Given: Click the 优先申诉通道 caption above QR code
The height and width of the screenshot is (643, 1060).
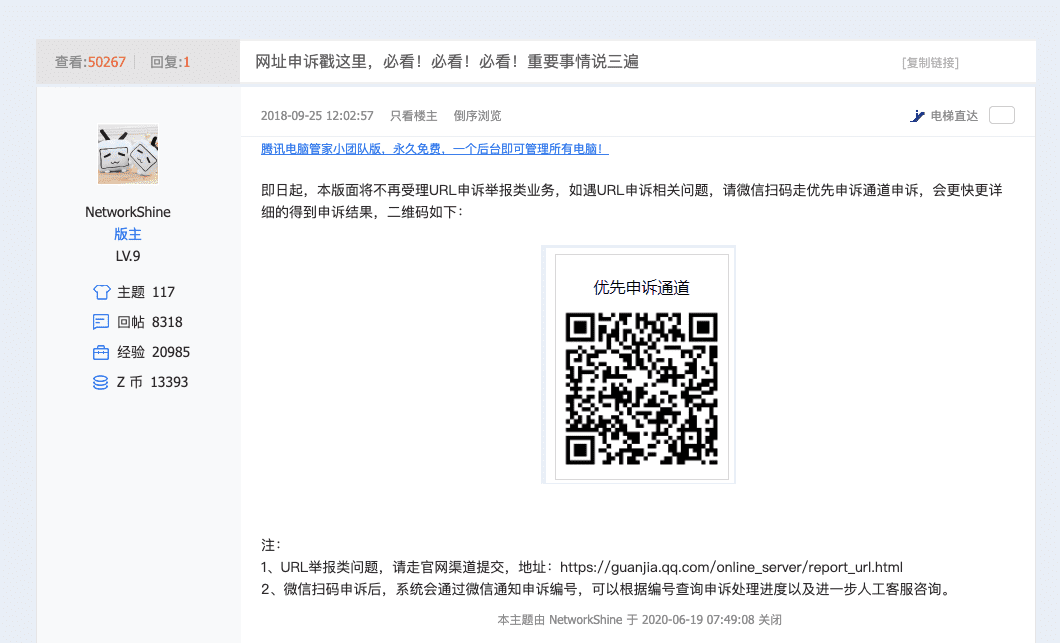Looking at the screenshot, I should [x=642, y=288].
